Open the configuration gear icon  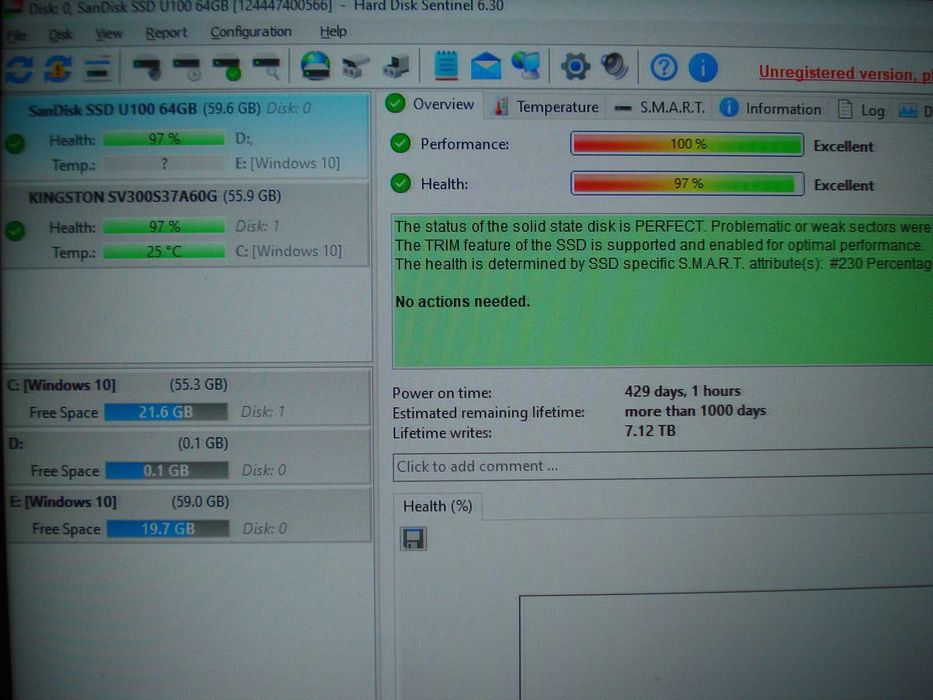point(575,66)
